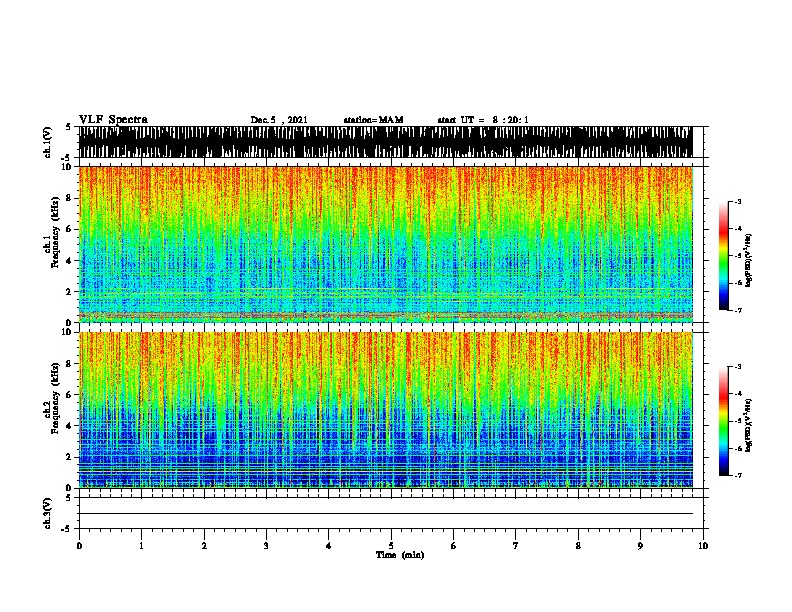The image size is (792, 612).
Task: Click ch.1 frequency tick label "8"
Action: coord(70,198)
